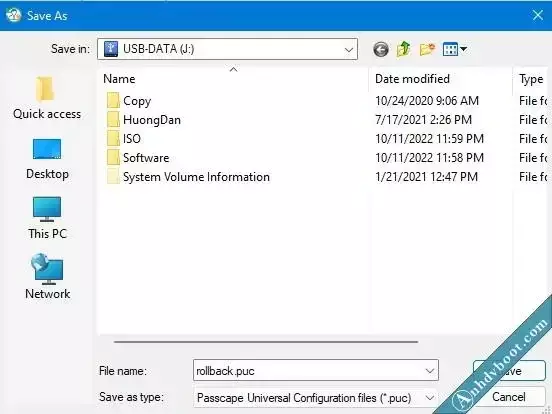This screenshot has width=552, height=414.
Task: Go back to the last folder visited
Action: point(381,49)
